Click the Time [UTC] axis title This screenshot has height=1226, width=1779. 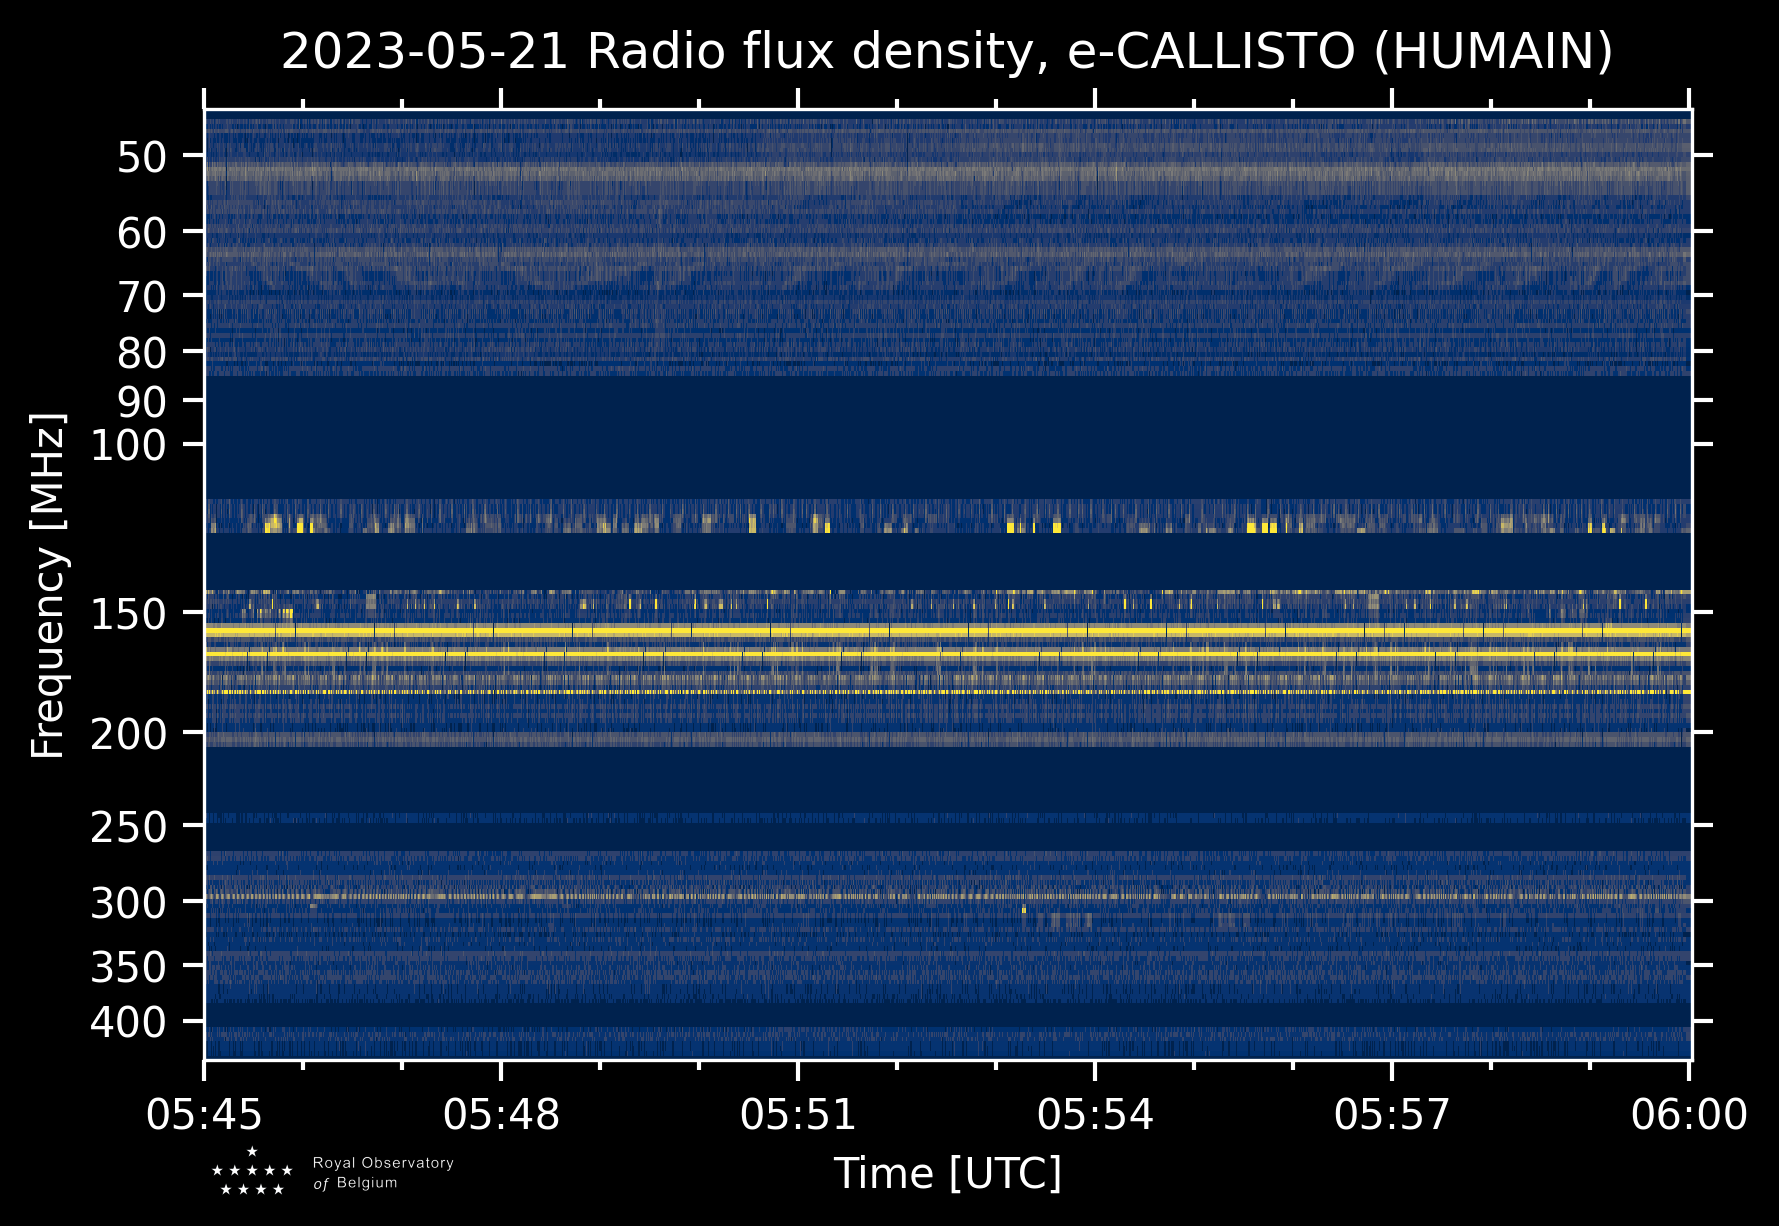tap(947, 1173)
